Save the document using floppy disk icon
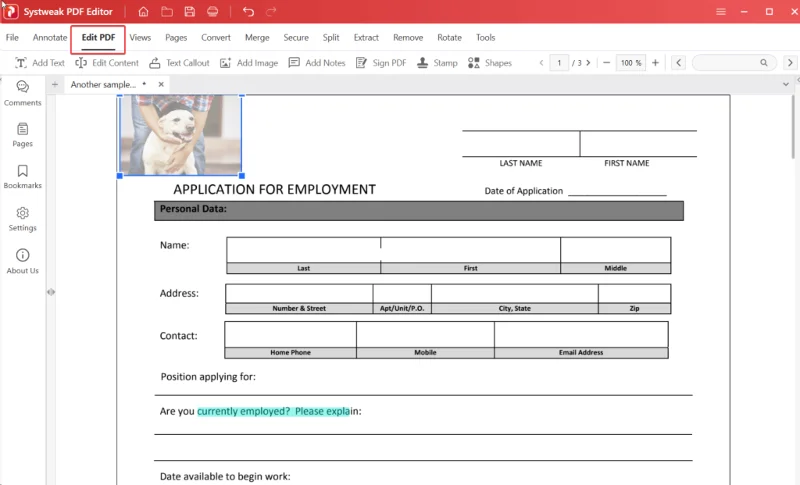Screen dimensions: 800x485 point(190,11)
